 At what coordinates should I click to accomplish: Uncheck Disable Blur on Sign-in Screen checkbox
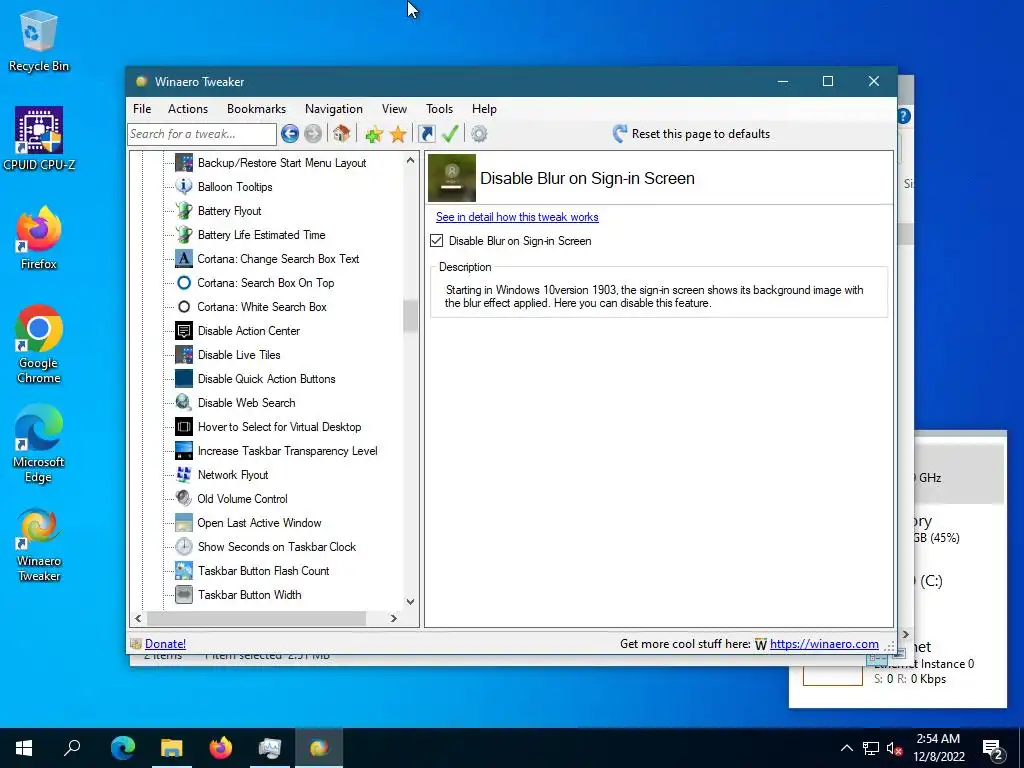[x=437, y=241]
